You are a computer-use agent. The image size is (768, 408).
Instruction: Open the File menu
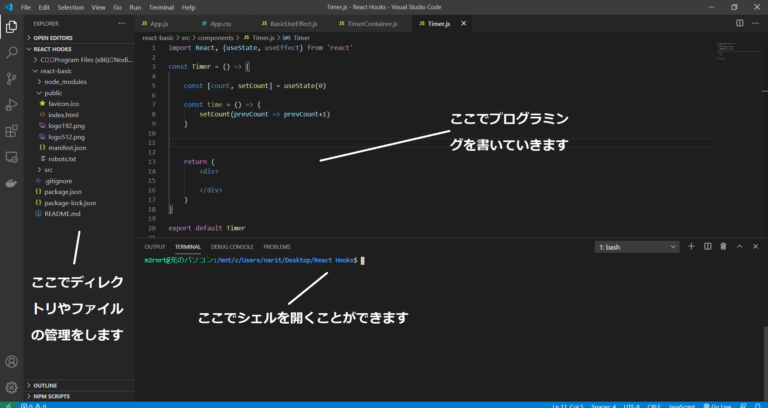tap(25, 7)
